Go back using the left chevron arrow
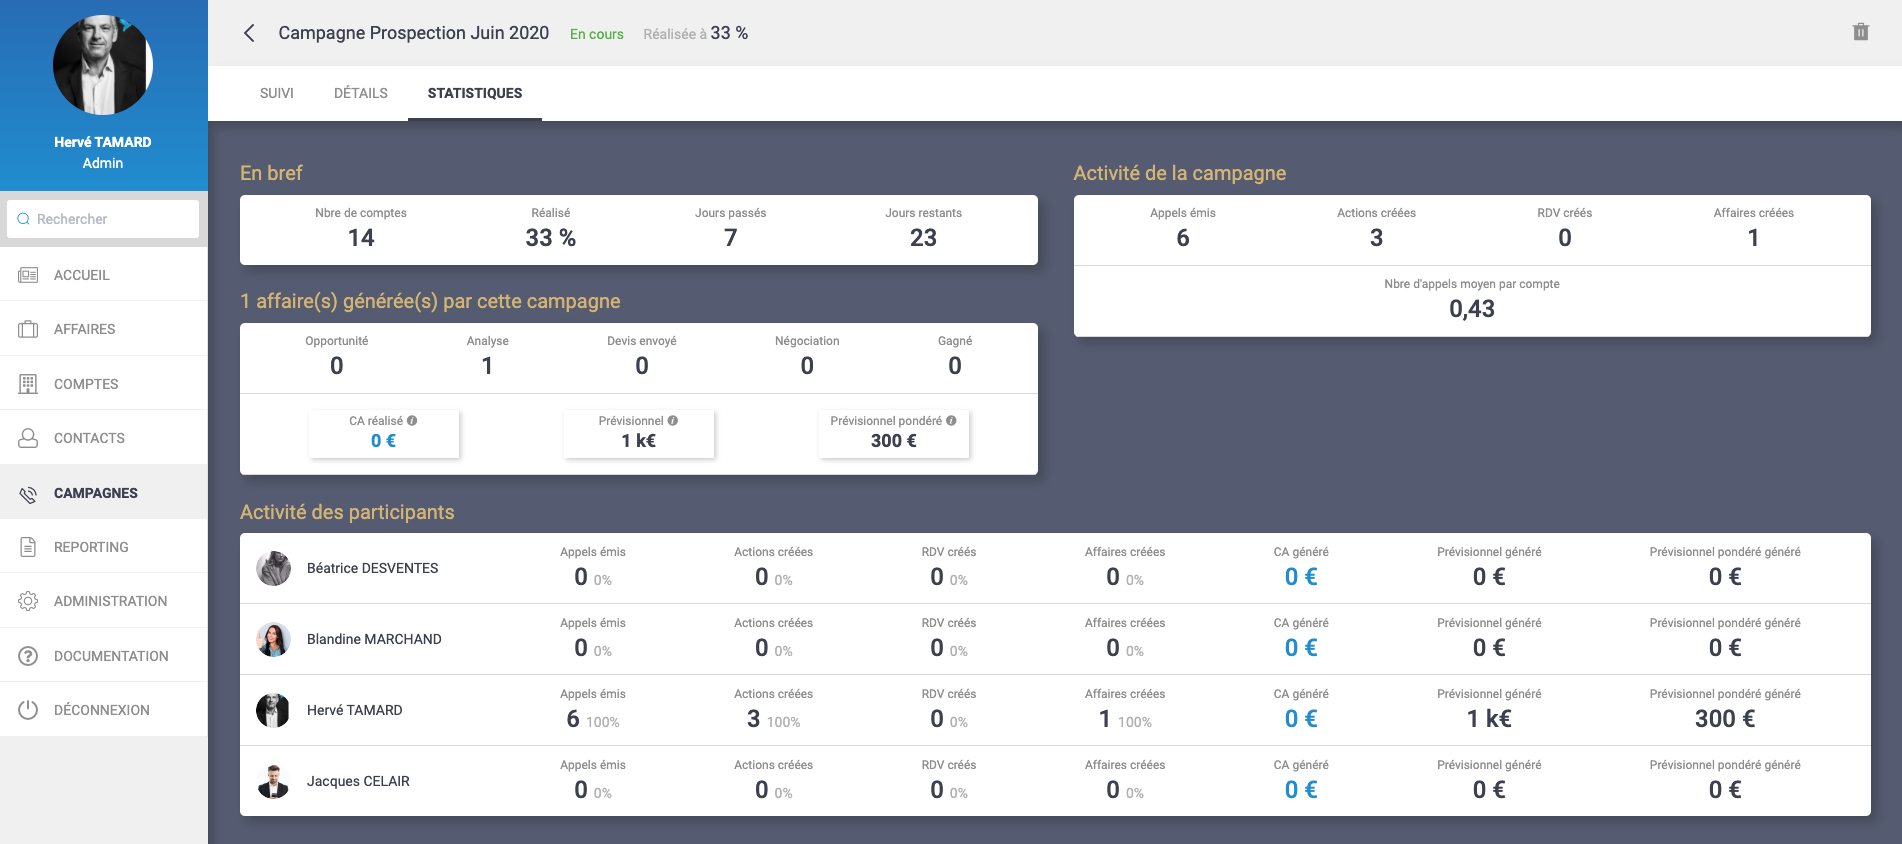This screenshot has height=844, width=1902. (x=249, y=33)
